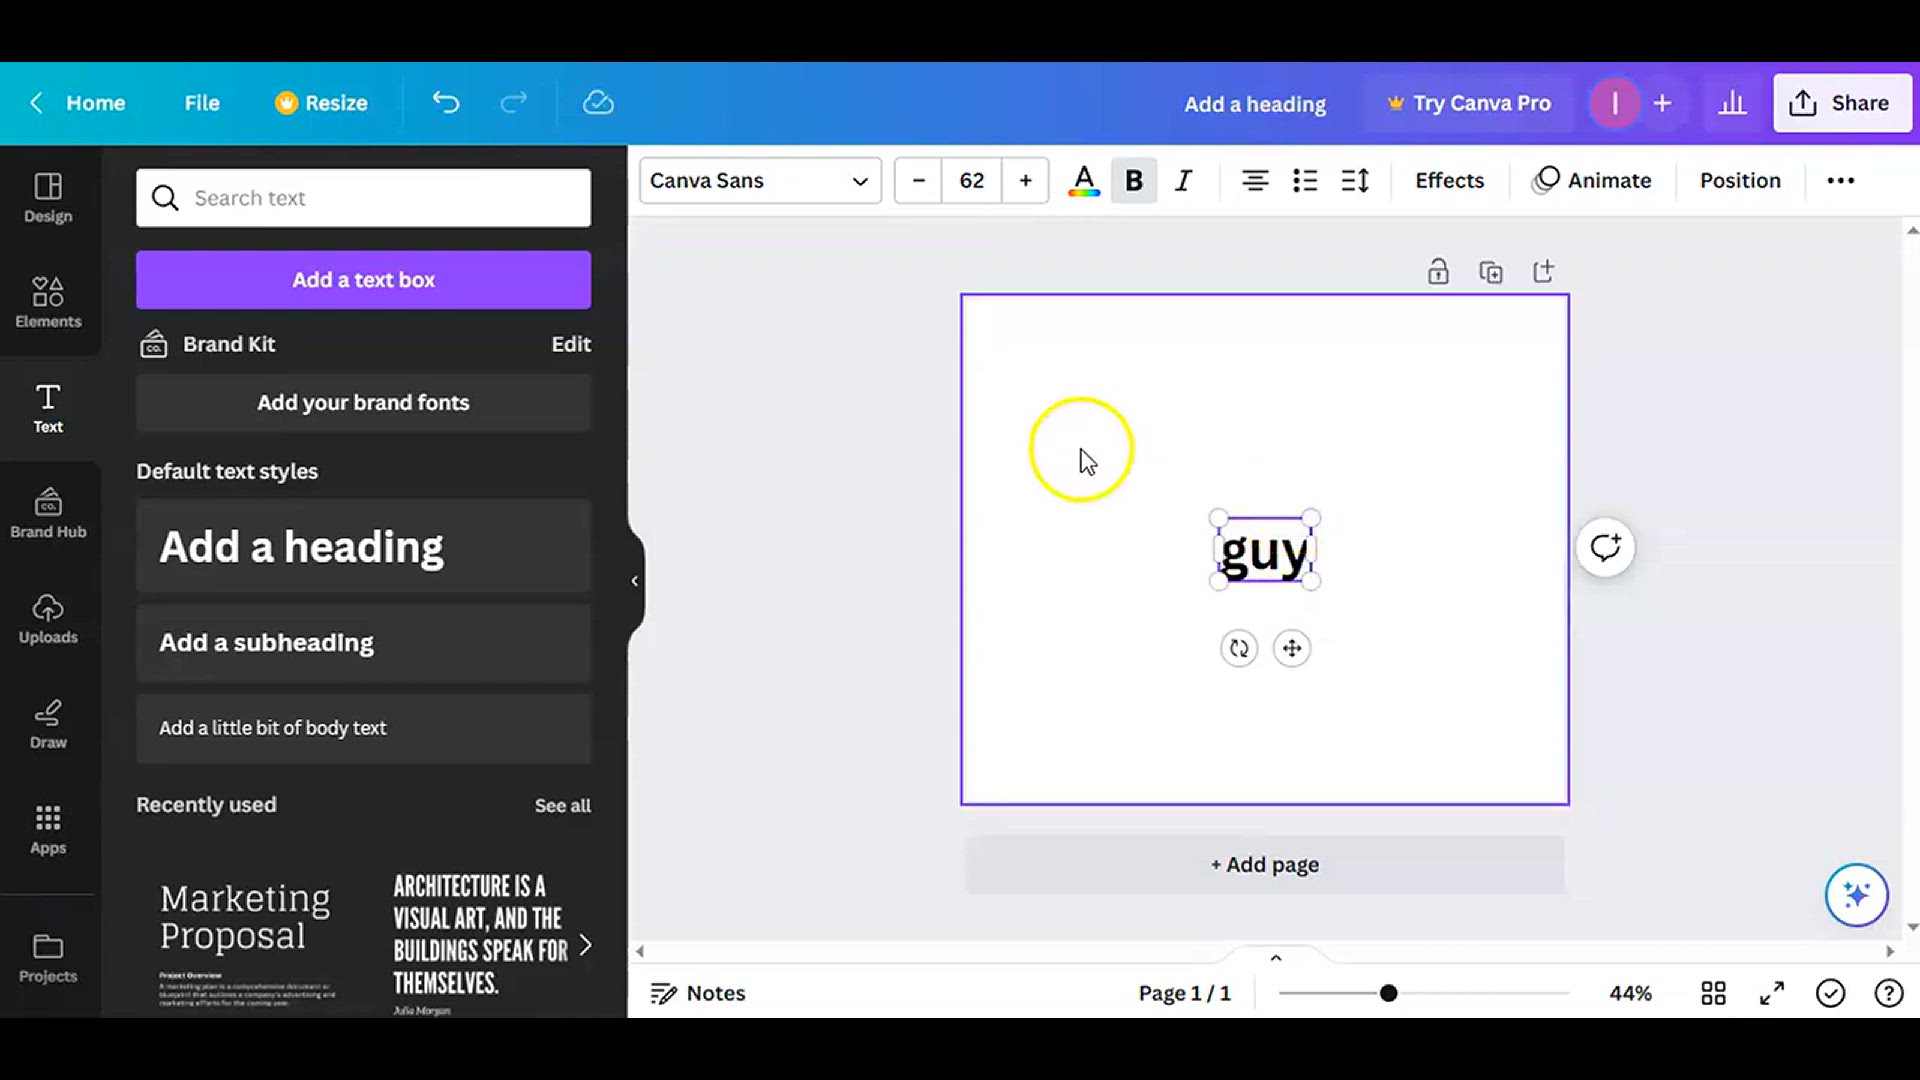Open the Projects sidebar panel

[48, 958]
